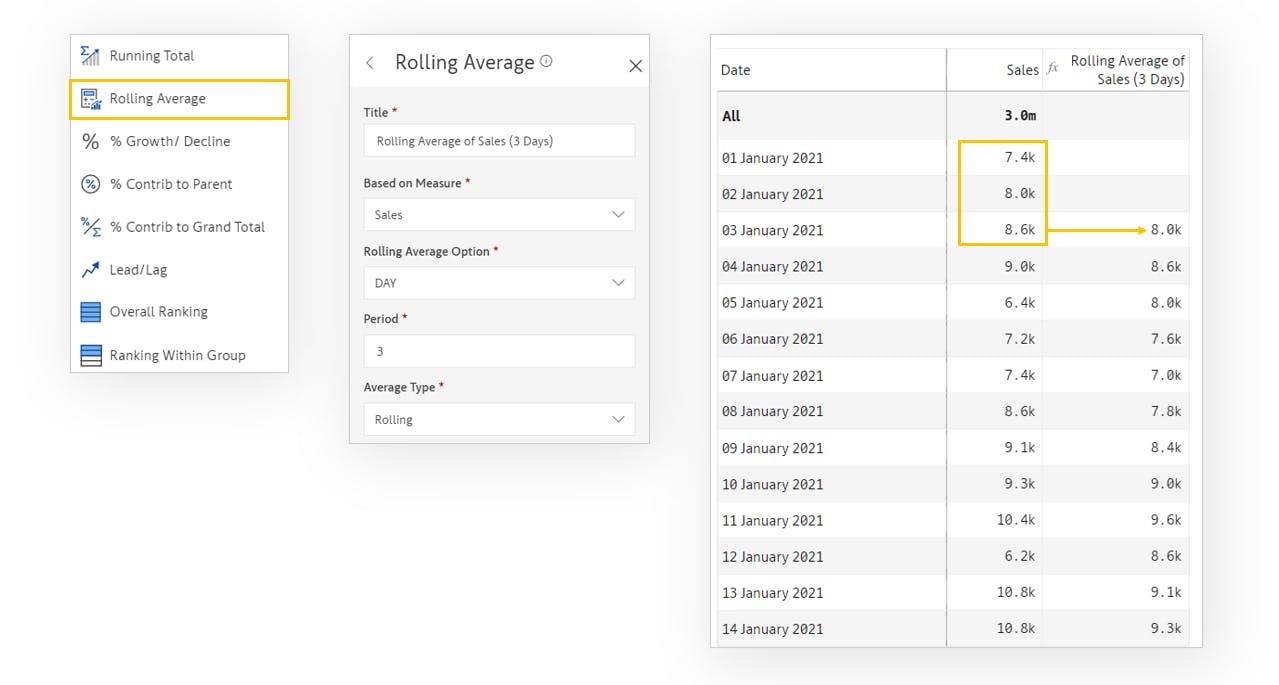The height and width of the screenshot is (685, 1279).
Task: Open the Based on Measure dropdown
Action: pos(499,215)
